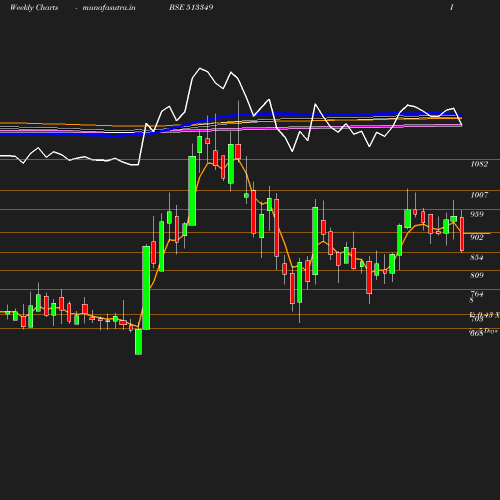Click the 'Weekly Charts' title text

click(34, 7)
